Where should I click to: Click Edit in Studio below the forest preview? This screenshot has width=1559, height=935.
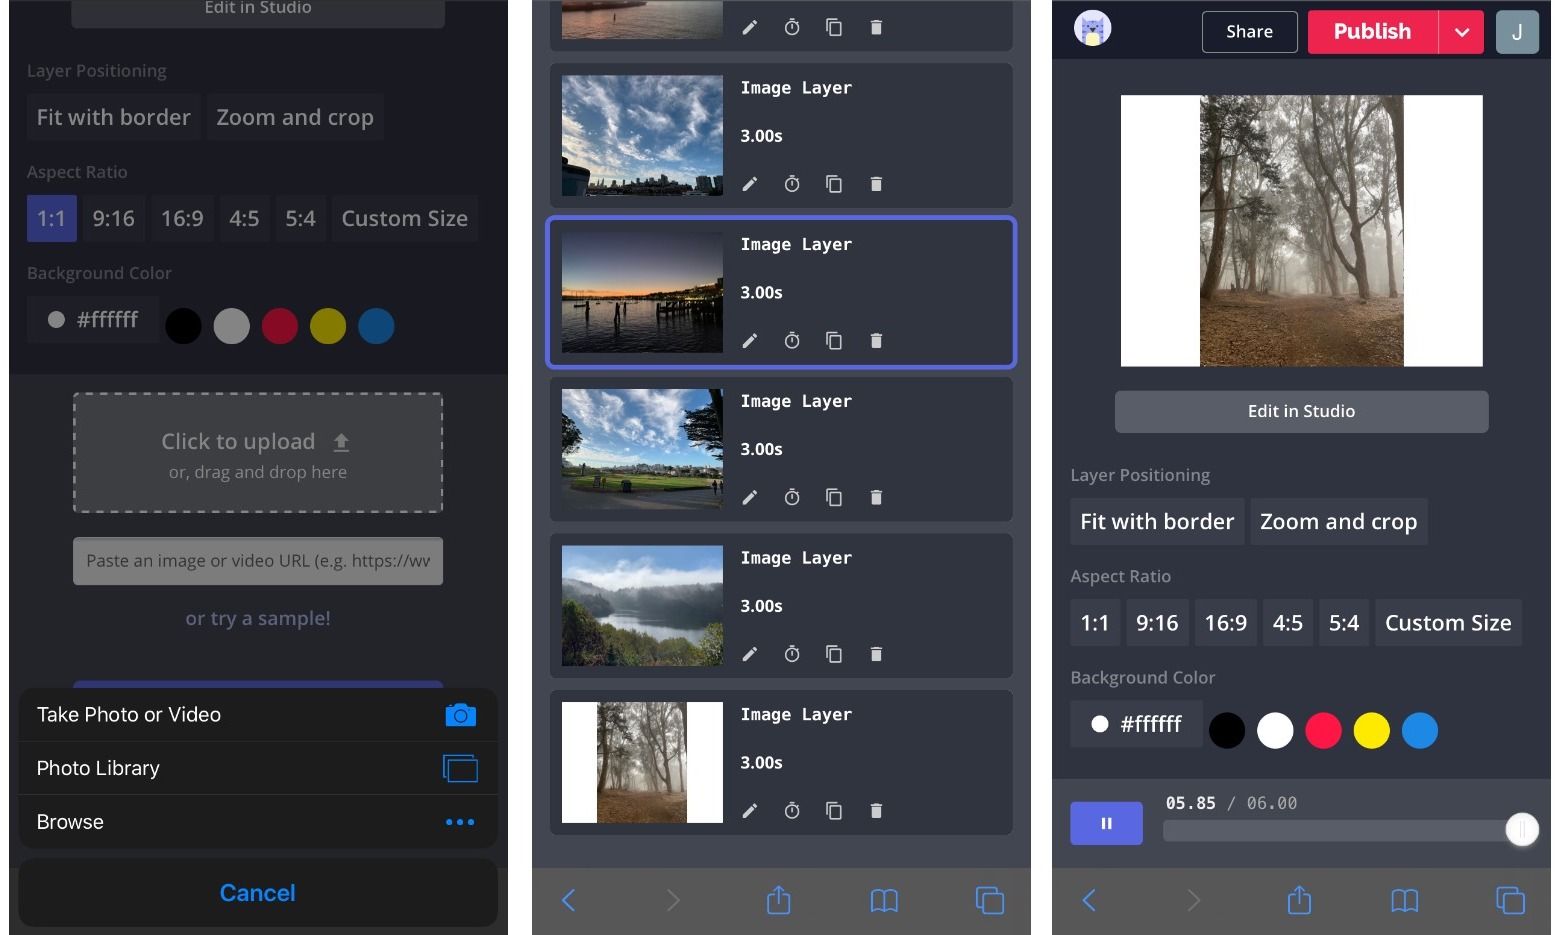point(1301,411)
